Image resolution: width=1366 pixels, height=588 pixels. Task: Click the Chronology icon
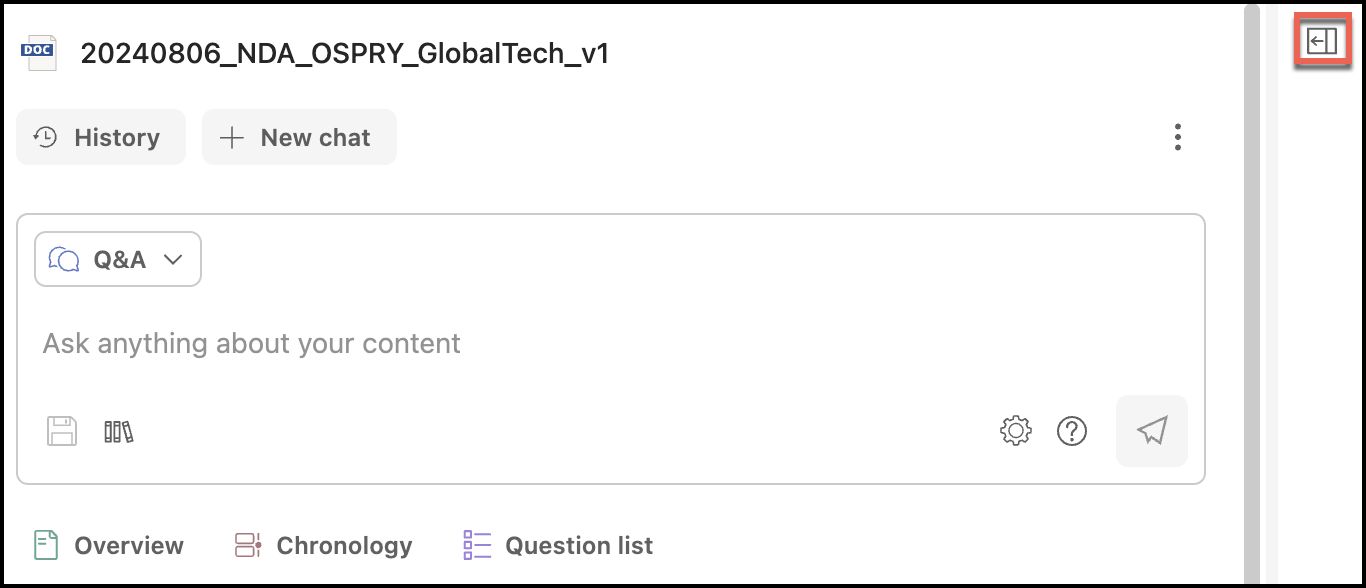245,545
